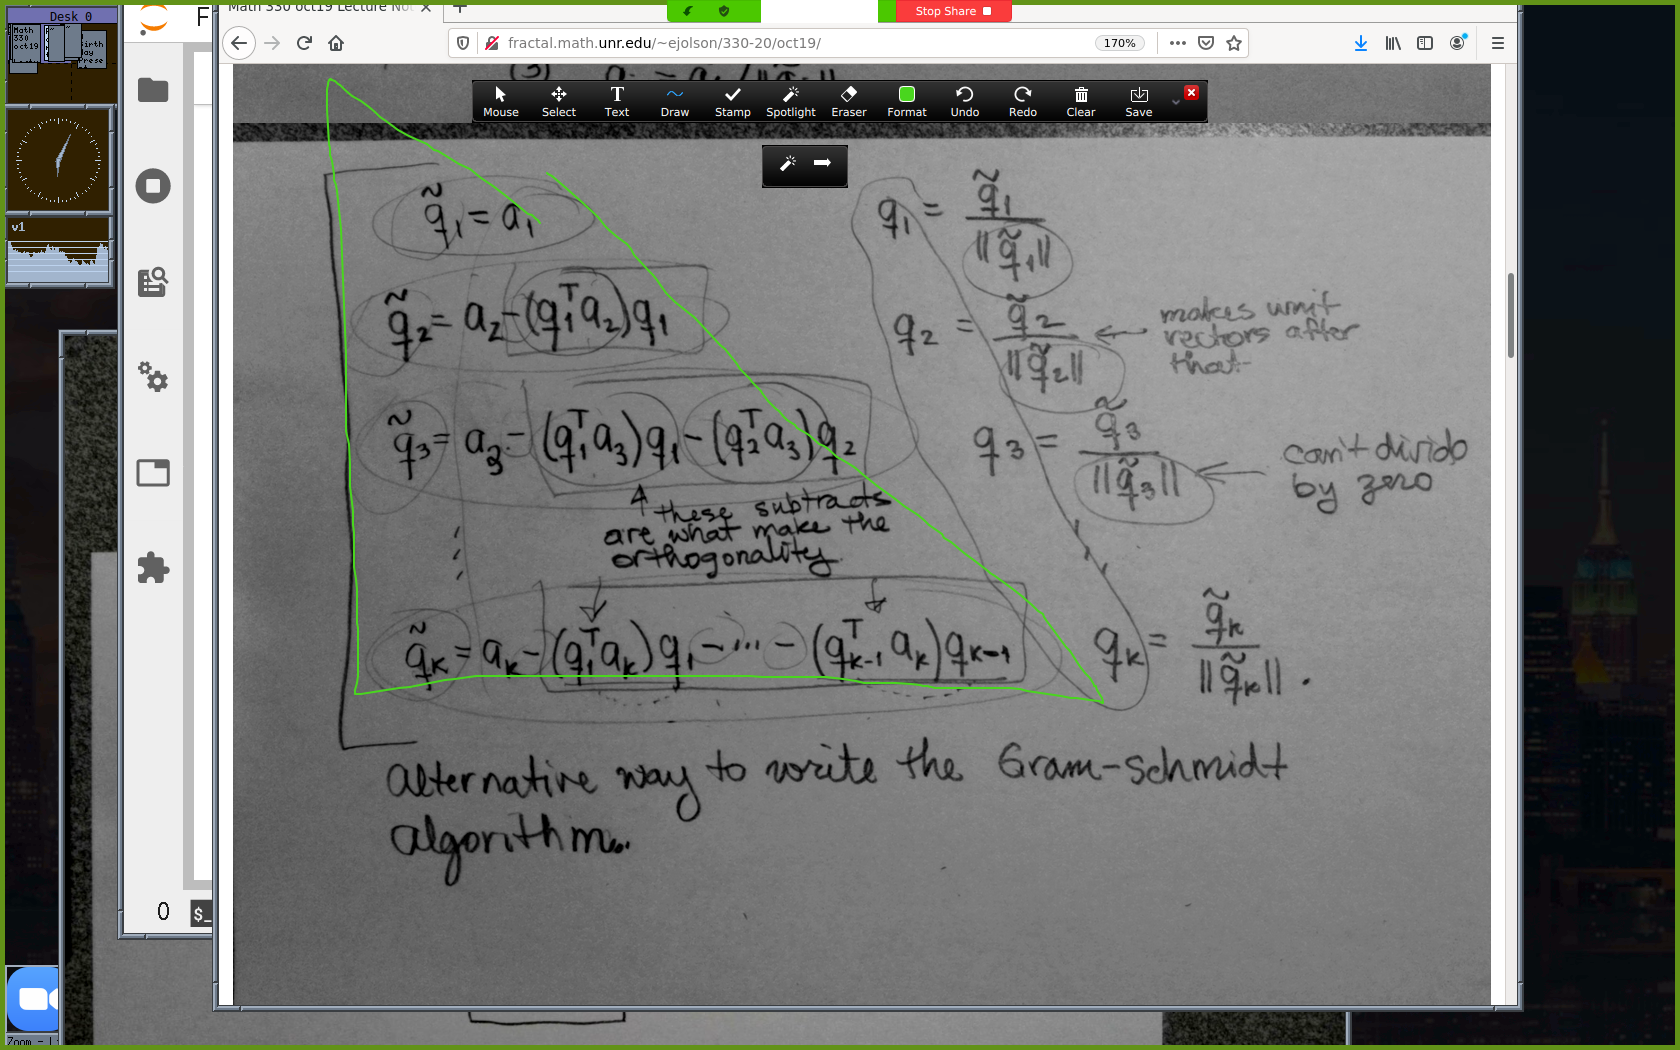Image resolution: width=1680 pixels, height=1050 pixels.
Task: Expand the Spotlight tool options
Action: click(790, 101)
